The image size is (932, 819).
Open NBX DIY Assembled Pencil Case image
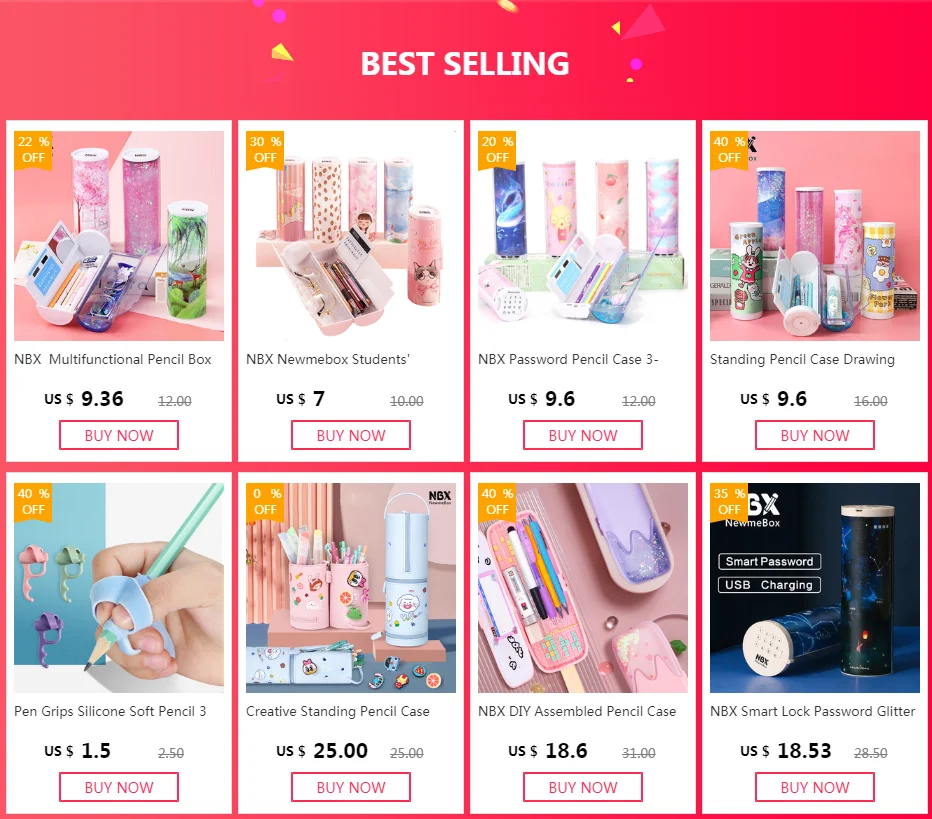[x=583, y=588]
